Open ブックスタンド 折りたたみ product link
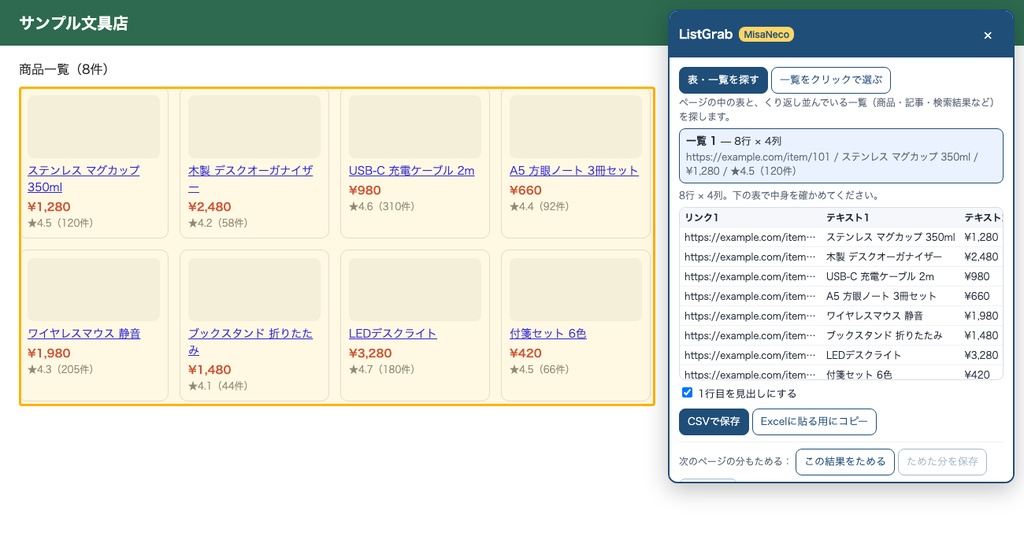This screenshot has width=1024, height=551. (x=250, y=341)
